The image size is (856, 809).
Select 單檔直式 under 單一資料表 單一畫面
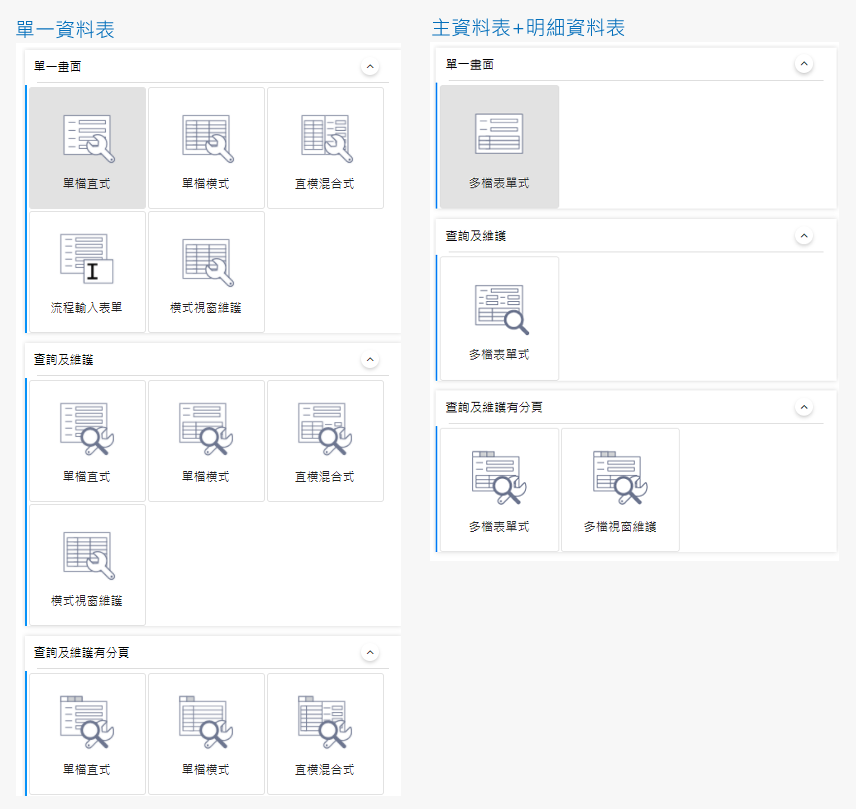point(87,147)
